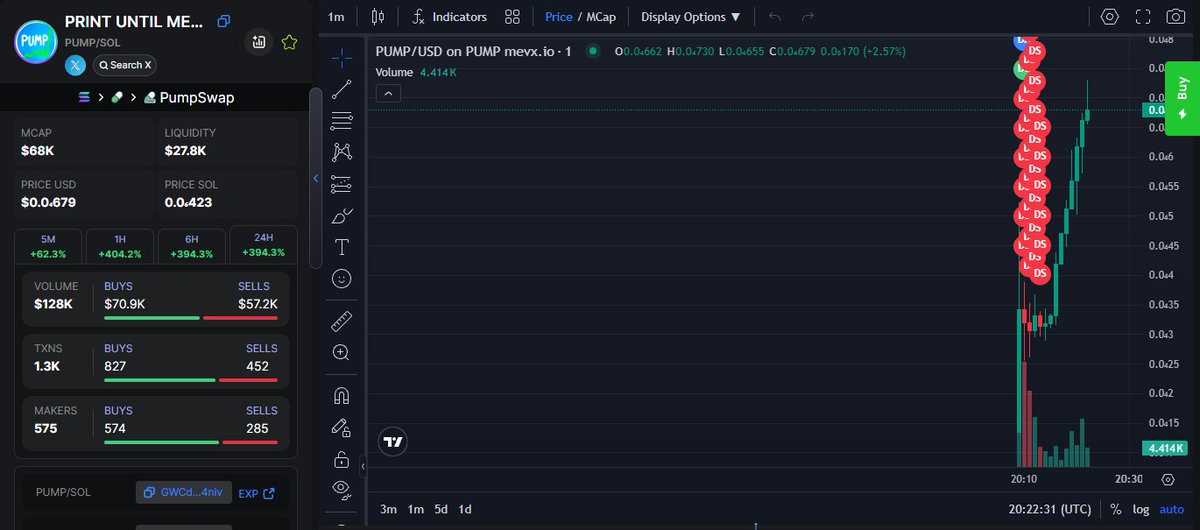Open the PumpSwap link

(189, 98)
